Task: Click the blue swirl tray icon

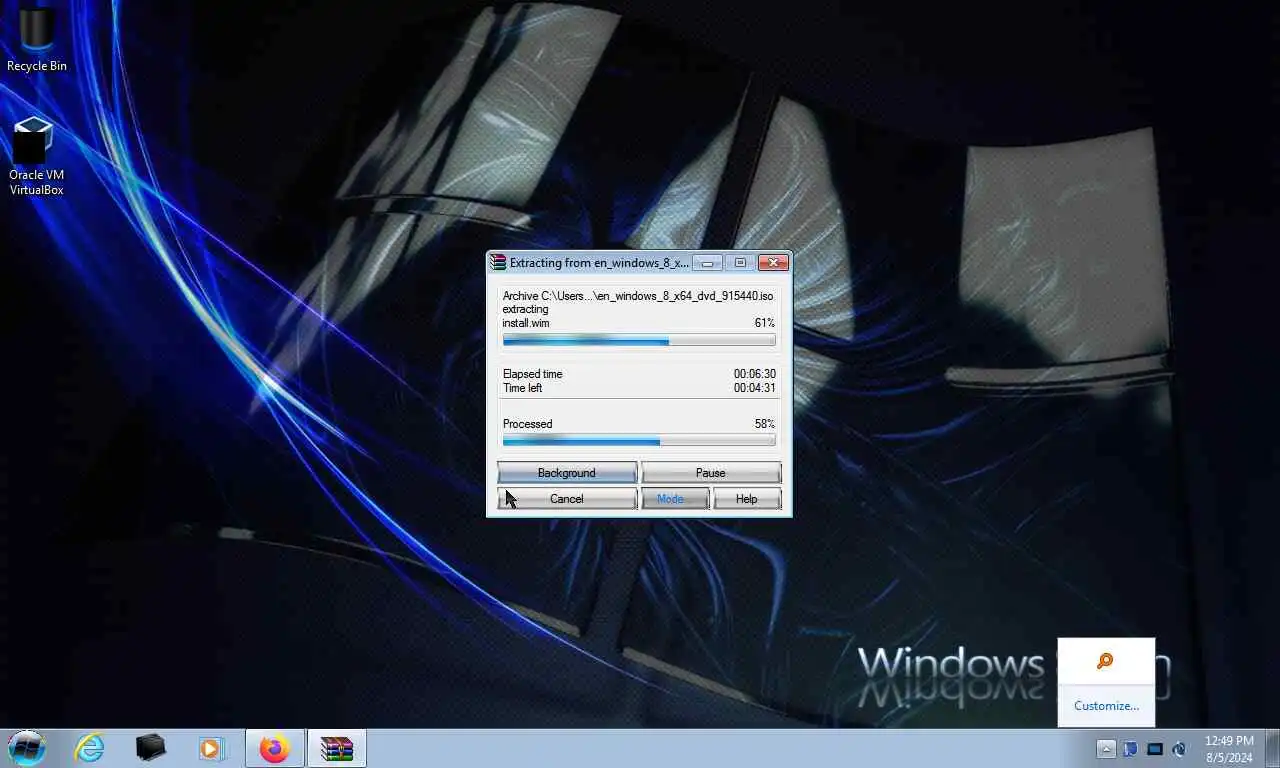Action: pyautogui.click(x=1179, y=749)
